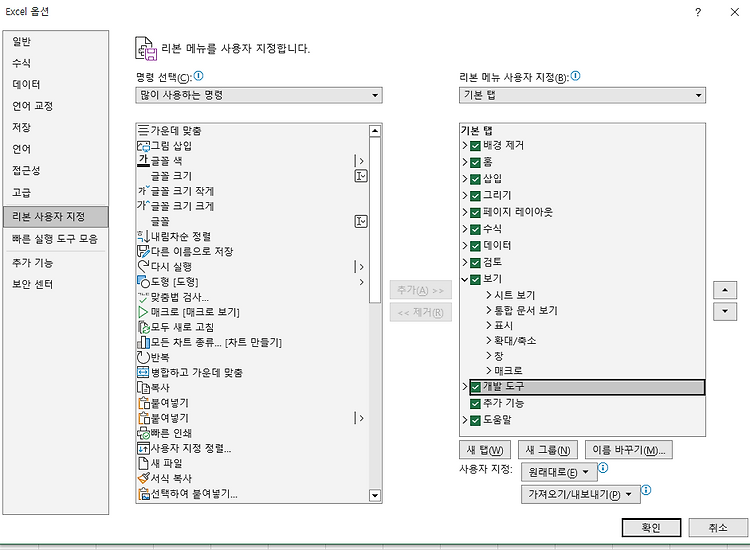
Task: Click info icon beside 원래대로 button
Action: coord(603,468)
